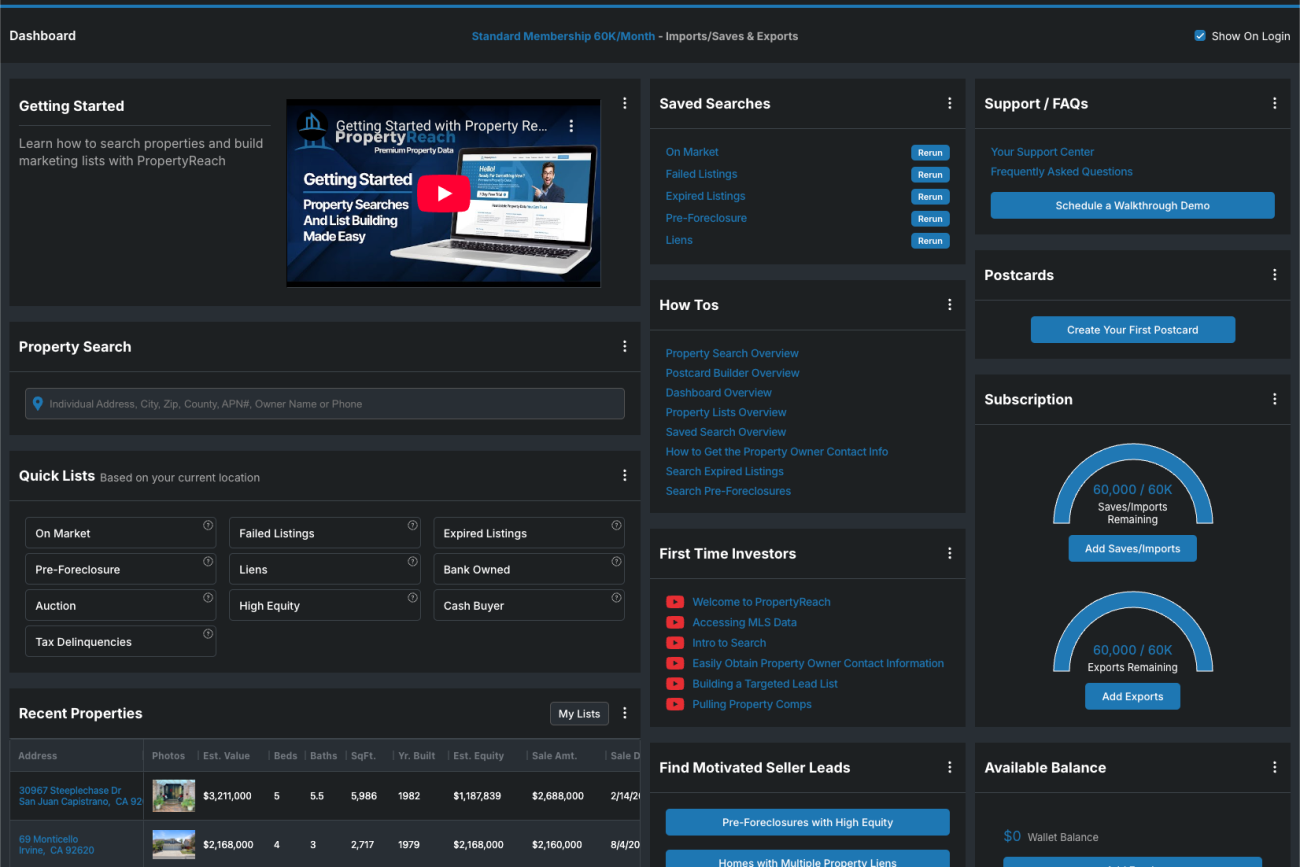
Task: Open the 30967 Steeplechase Dr property thumbnail
Action: pyautogui.click(x=173, y=796)
